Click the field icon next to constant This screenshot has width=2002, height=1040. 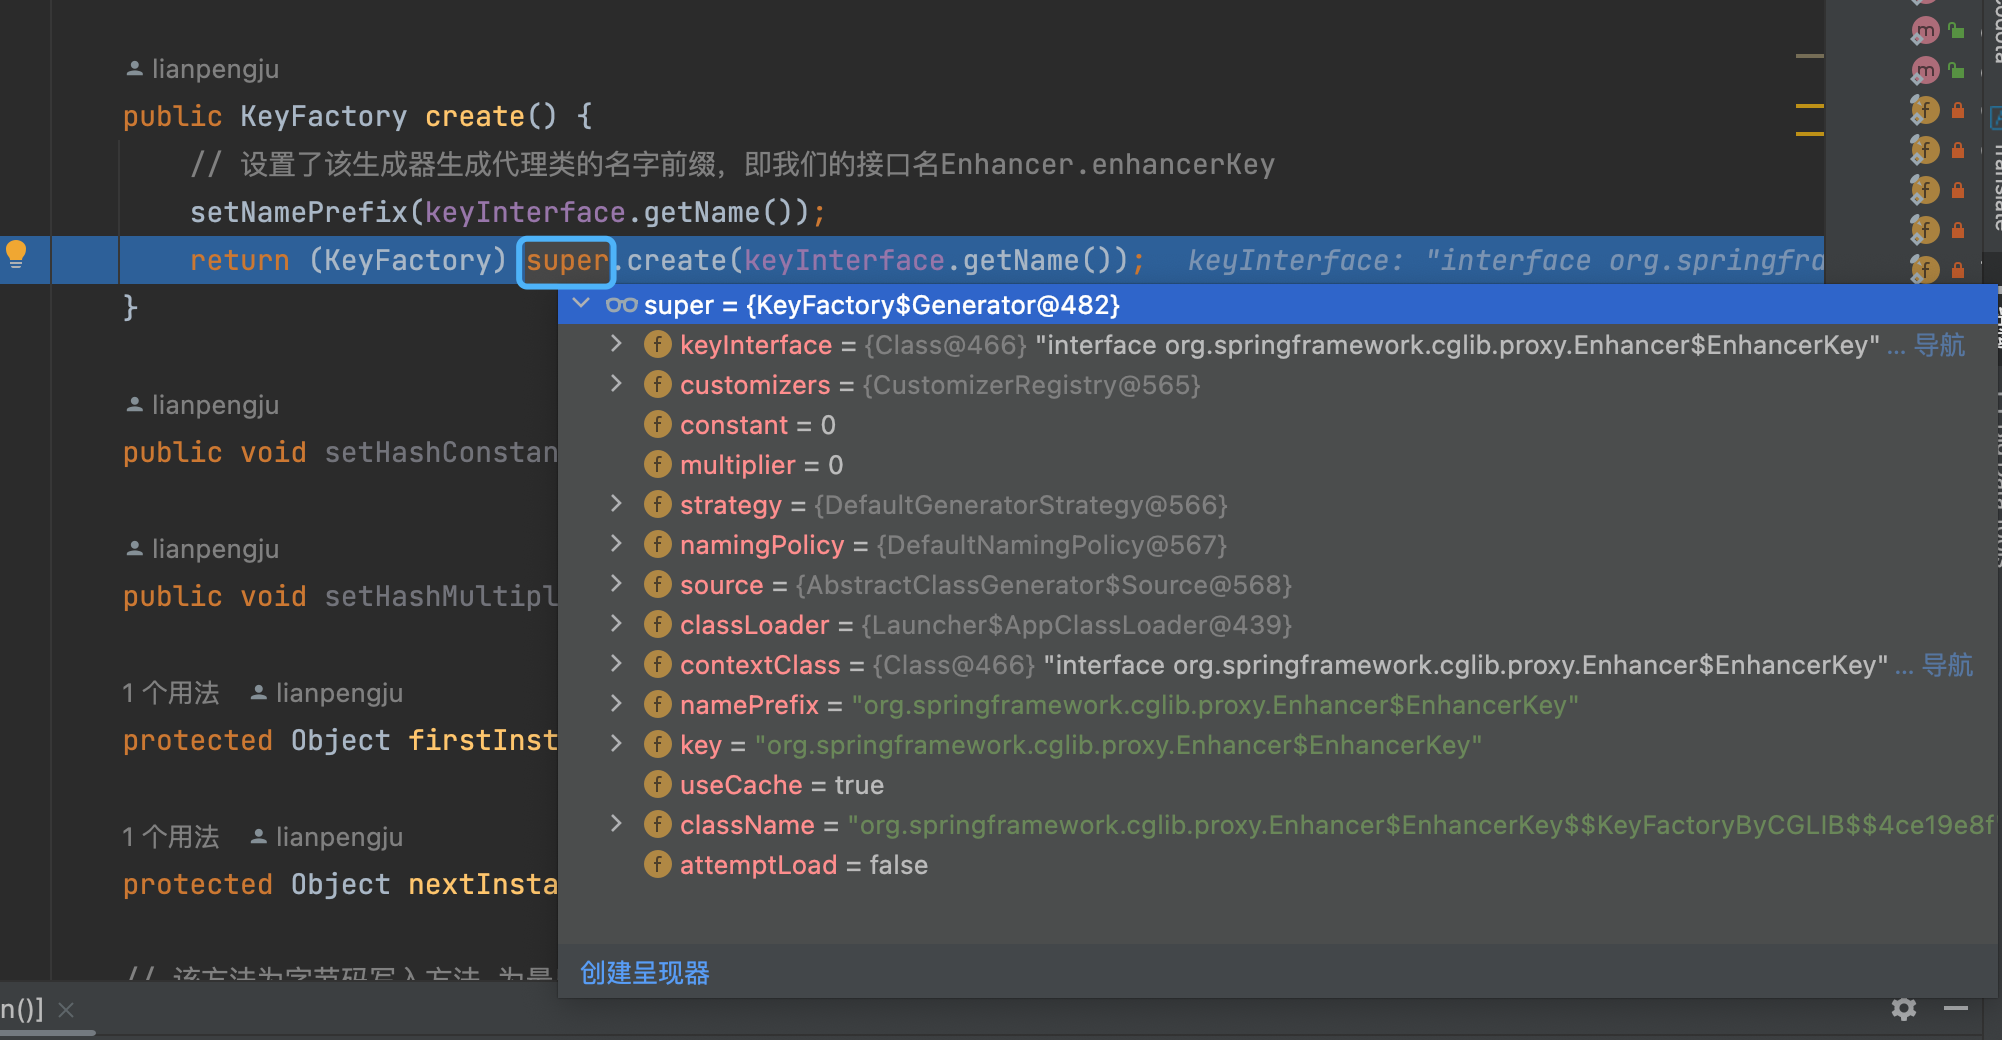[x=657, y=425]
